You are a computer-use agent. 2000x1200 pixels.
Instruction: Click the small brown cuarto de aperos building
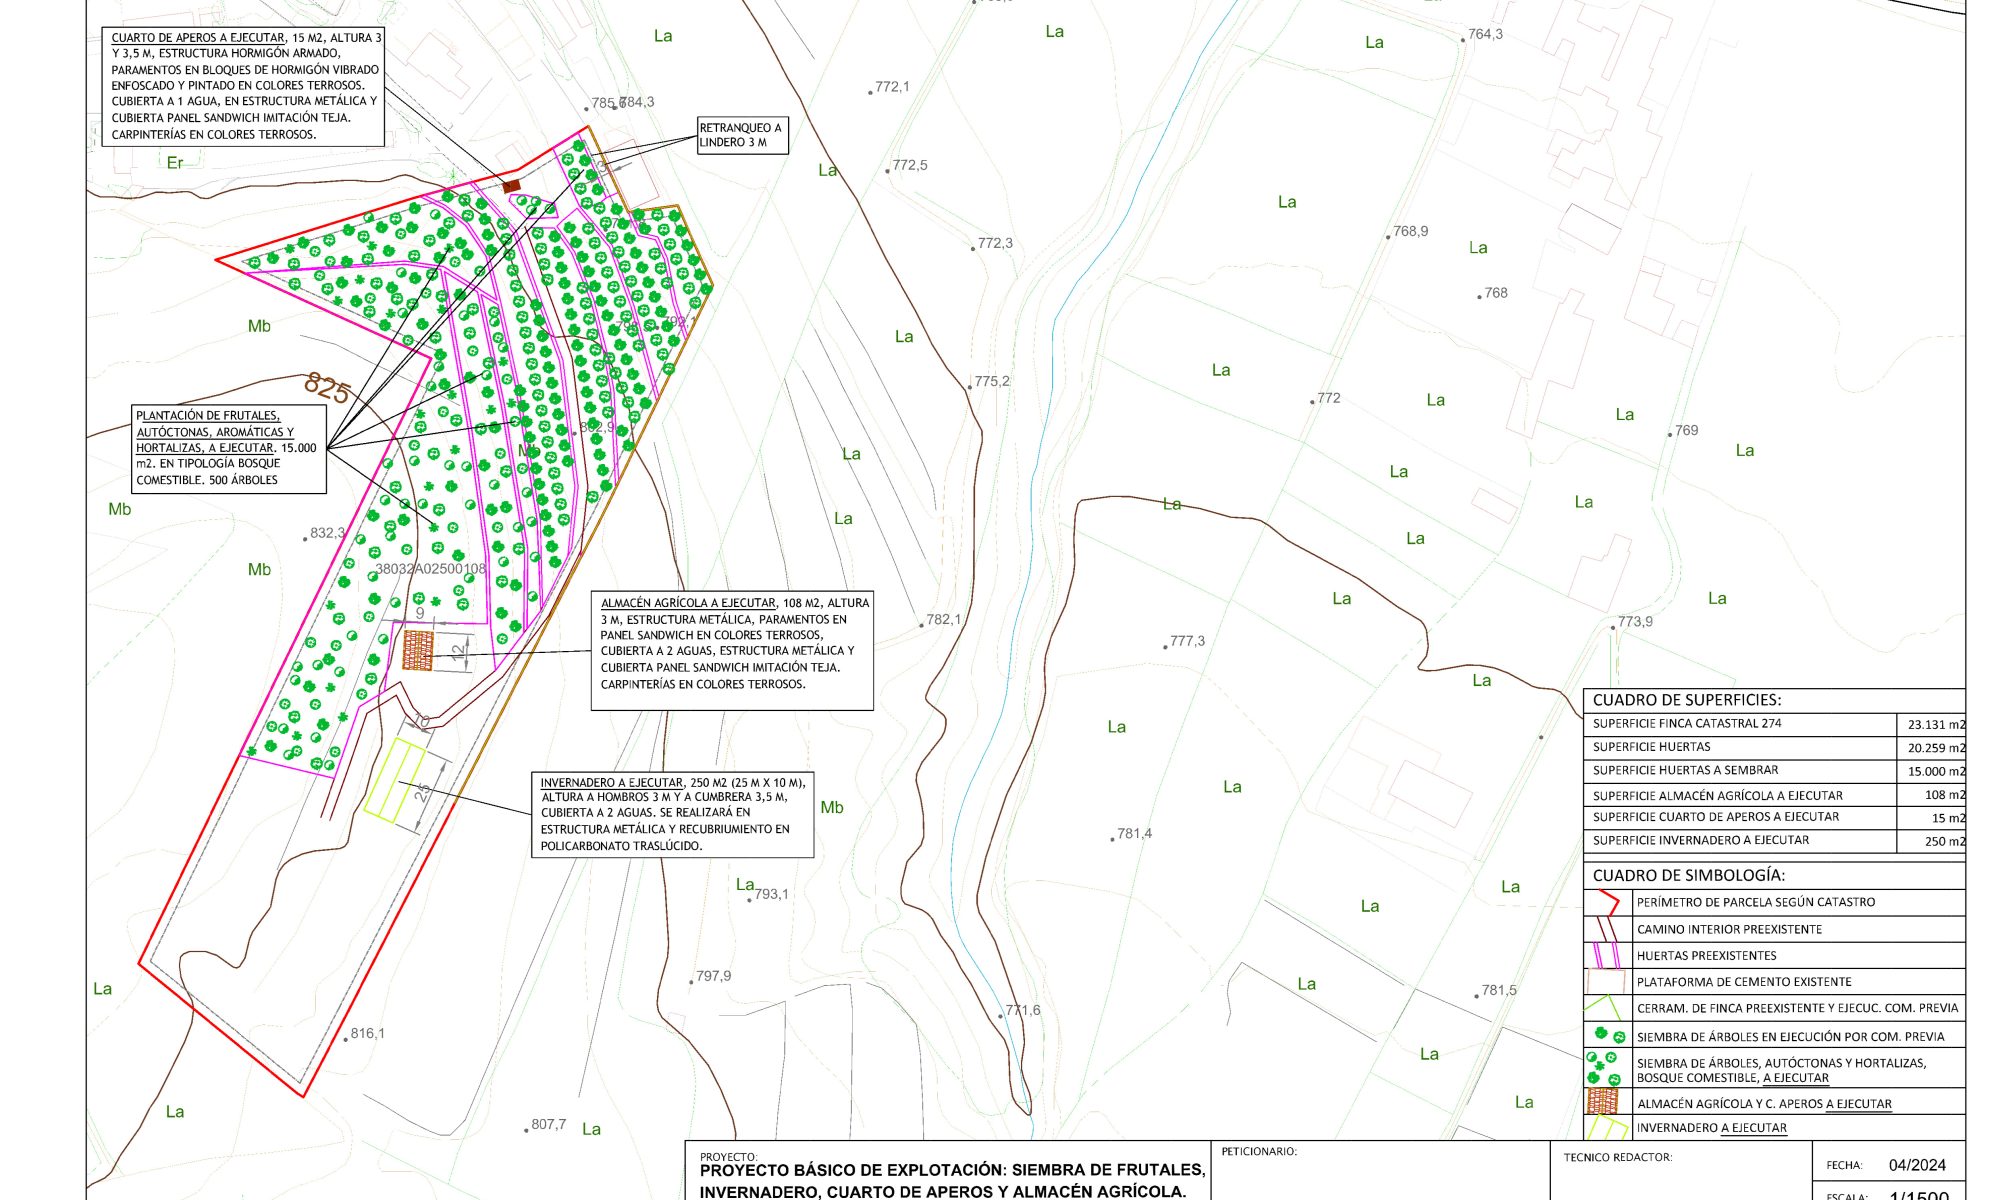coord(512,185)
